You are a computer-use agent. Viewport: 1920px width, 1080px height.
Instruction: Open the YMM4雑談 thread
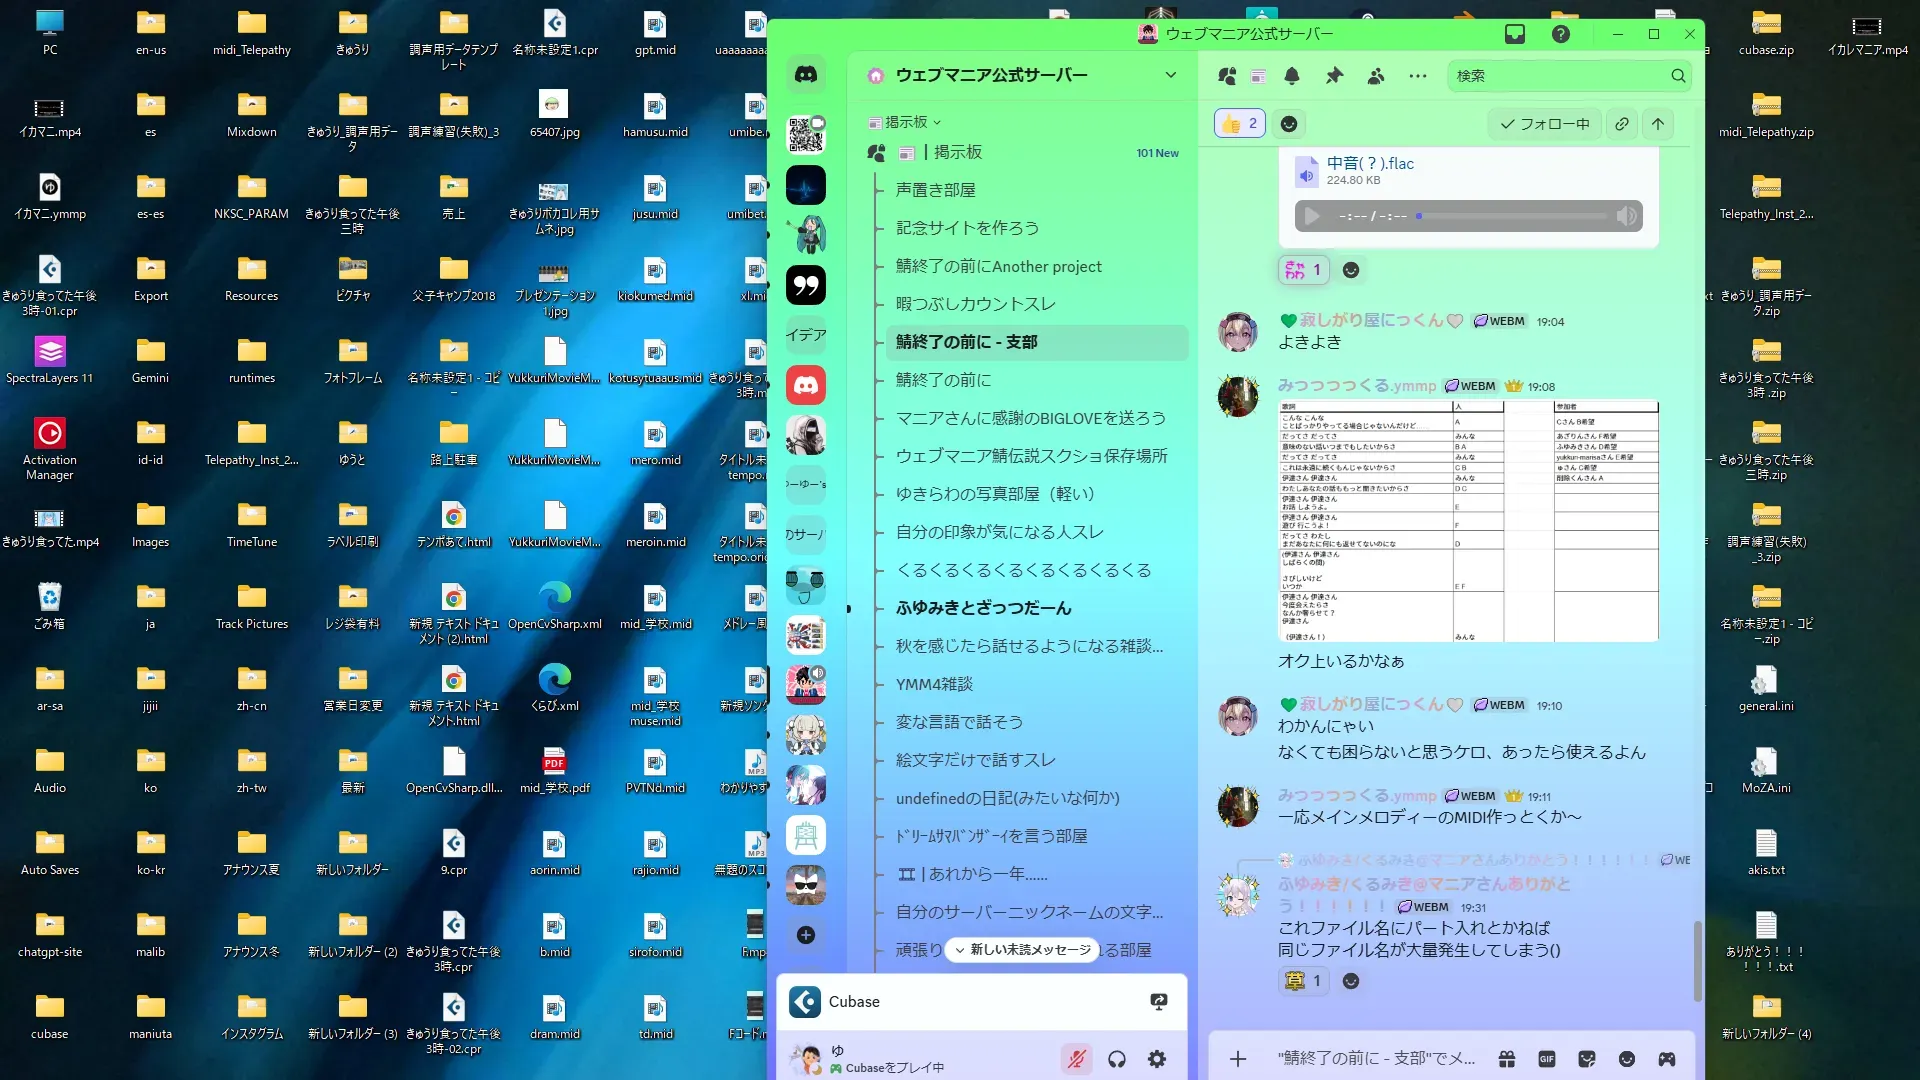click(934, 684)
